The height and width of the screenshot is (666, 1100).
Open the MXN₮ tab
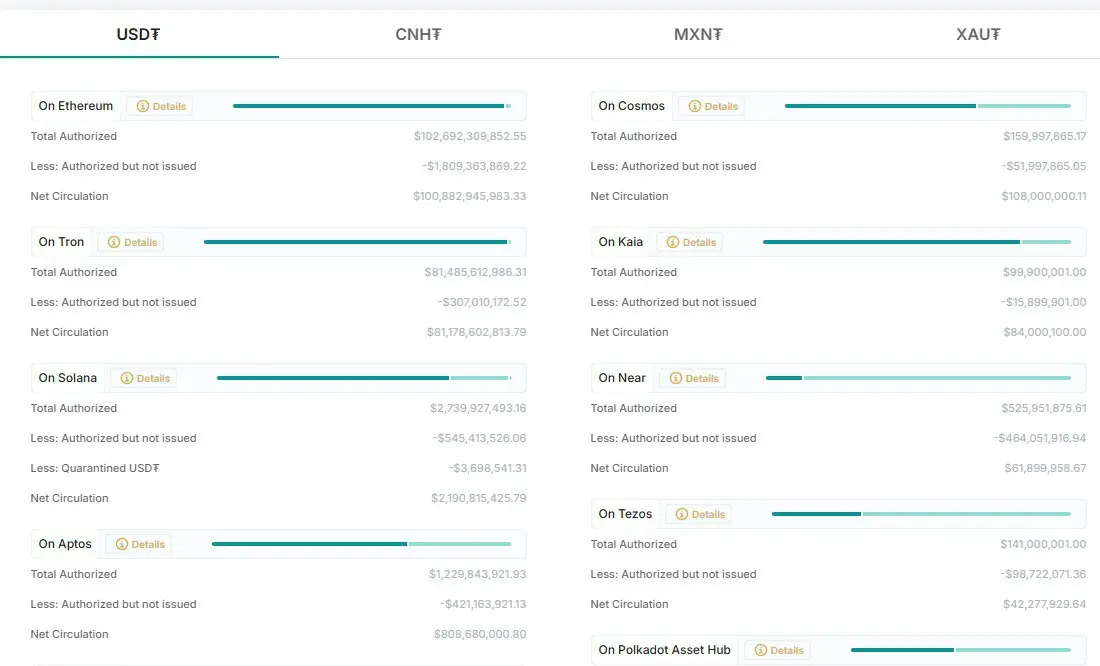pyautogui.click(x=698, y=34)
